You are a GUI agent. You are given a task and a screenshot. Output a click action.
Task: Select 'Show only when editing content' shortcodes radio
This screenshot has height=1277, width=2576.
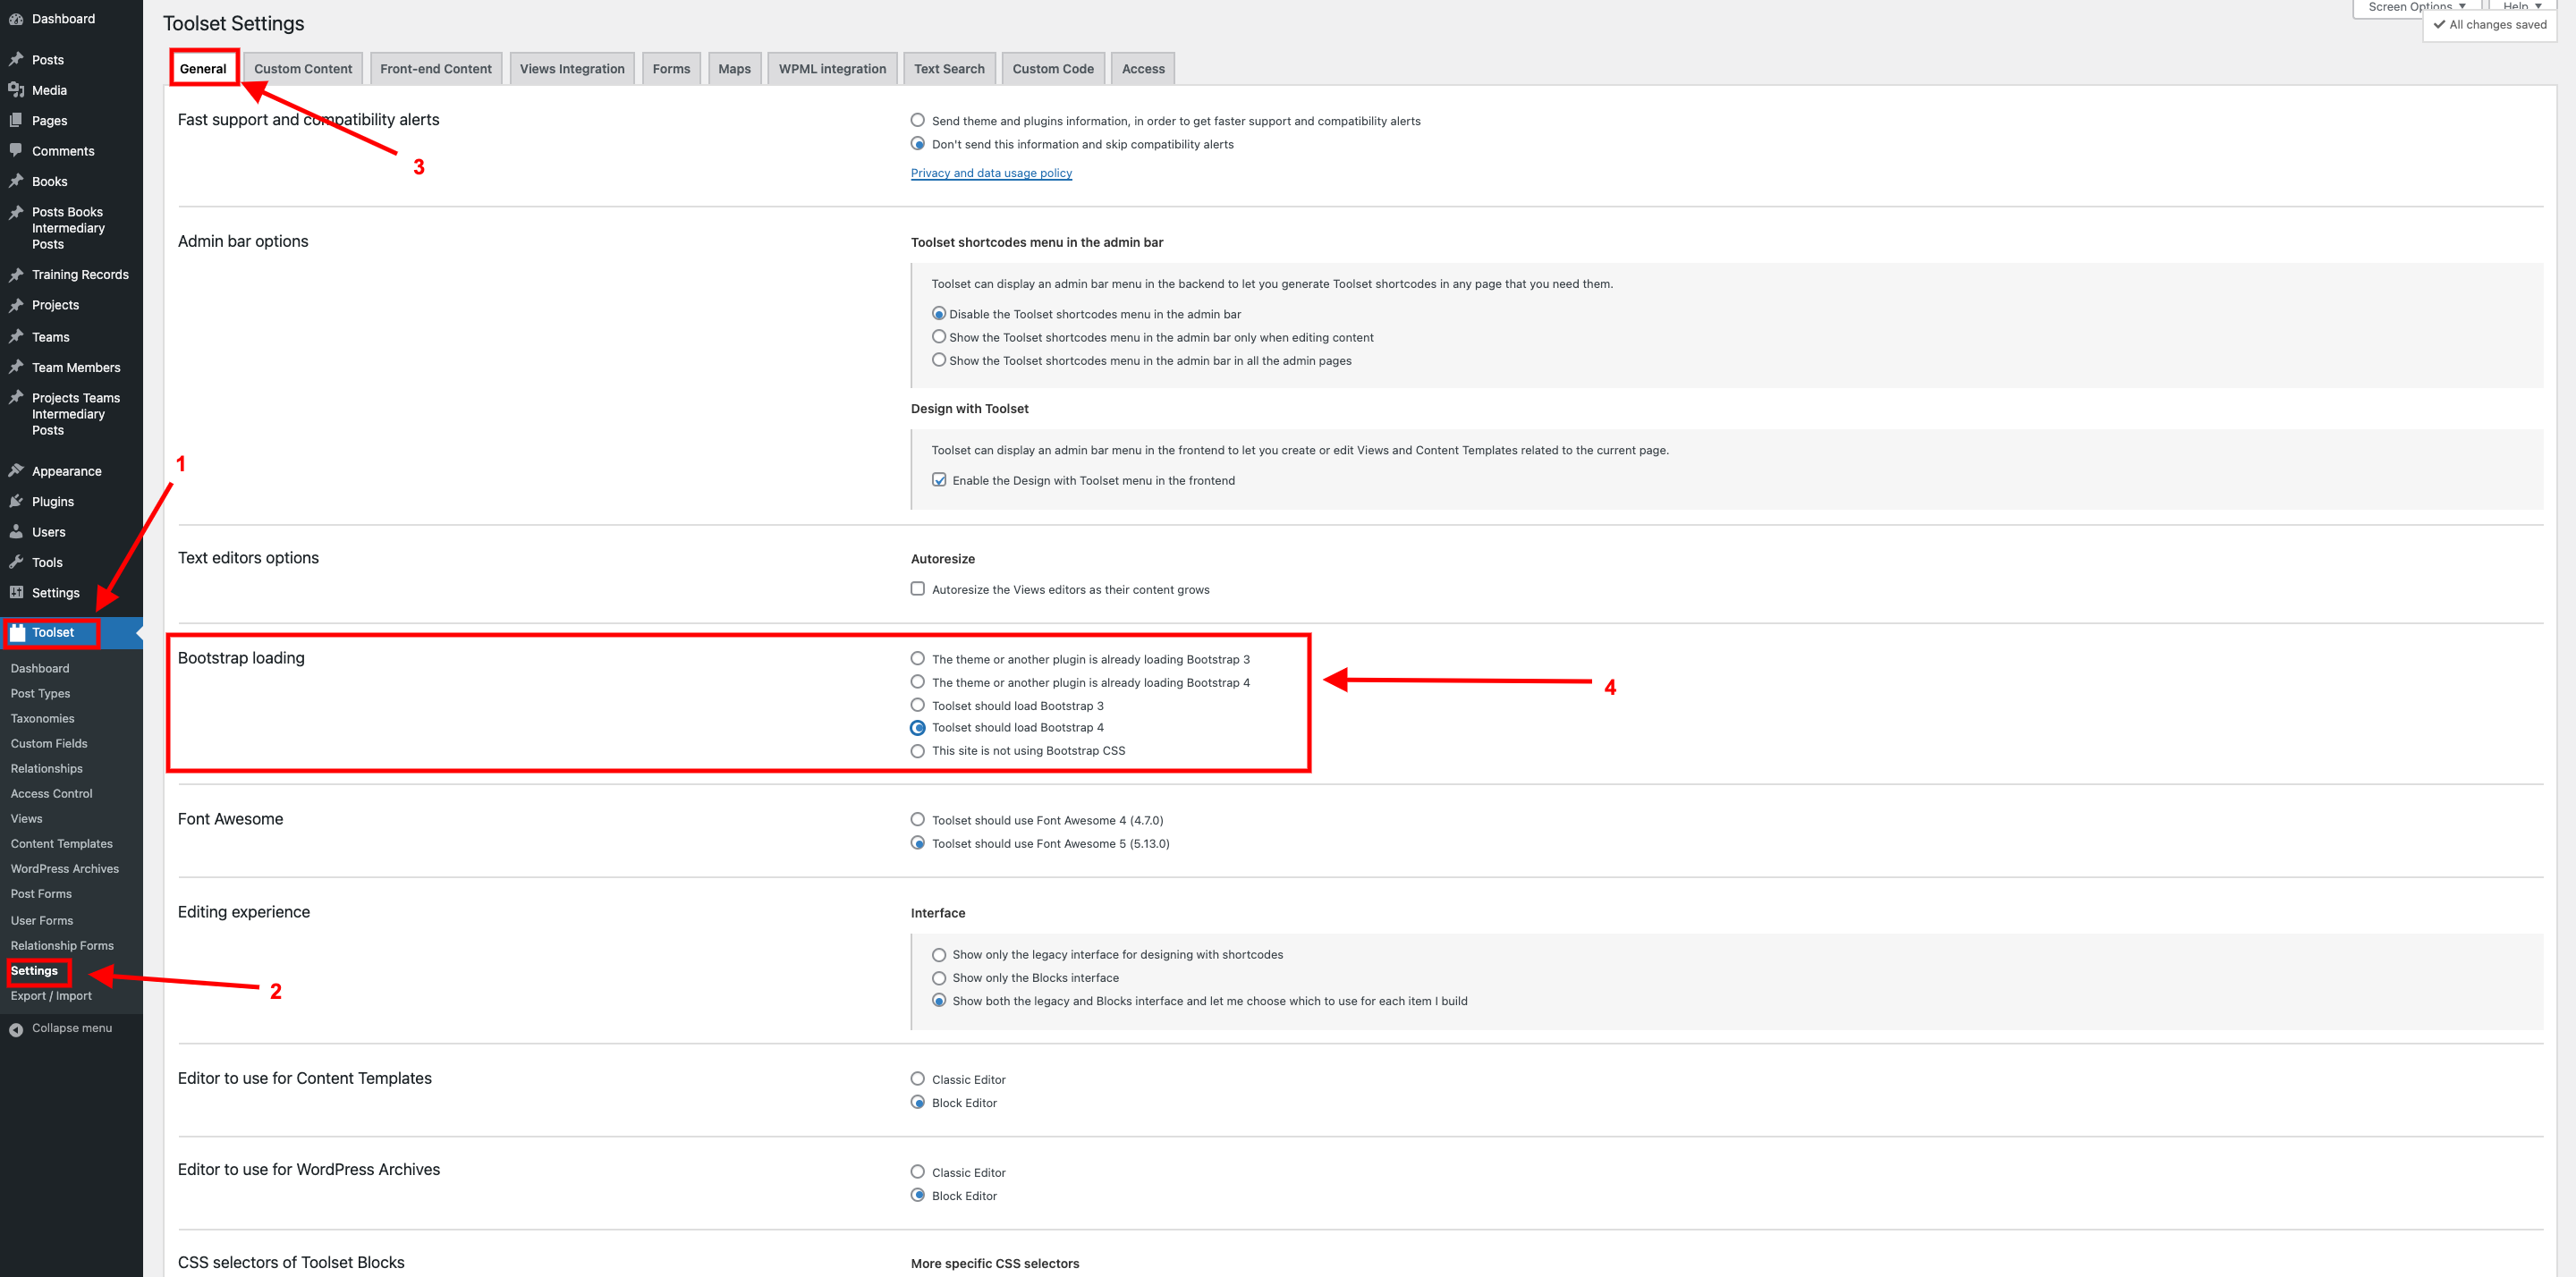click(939, 337)
